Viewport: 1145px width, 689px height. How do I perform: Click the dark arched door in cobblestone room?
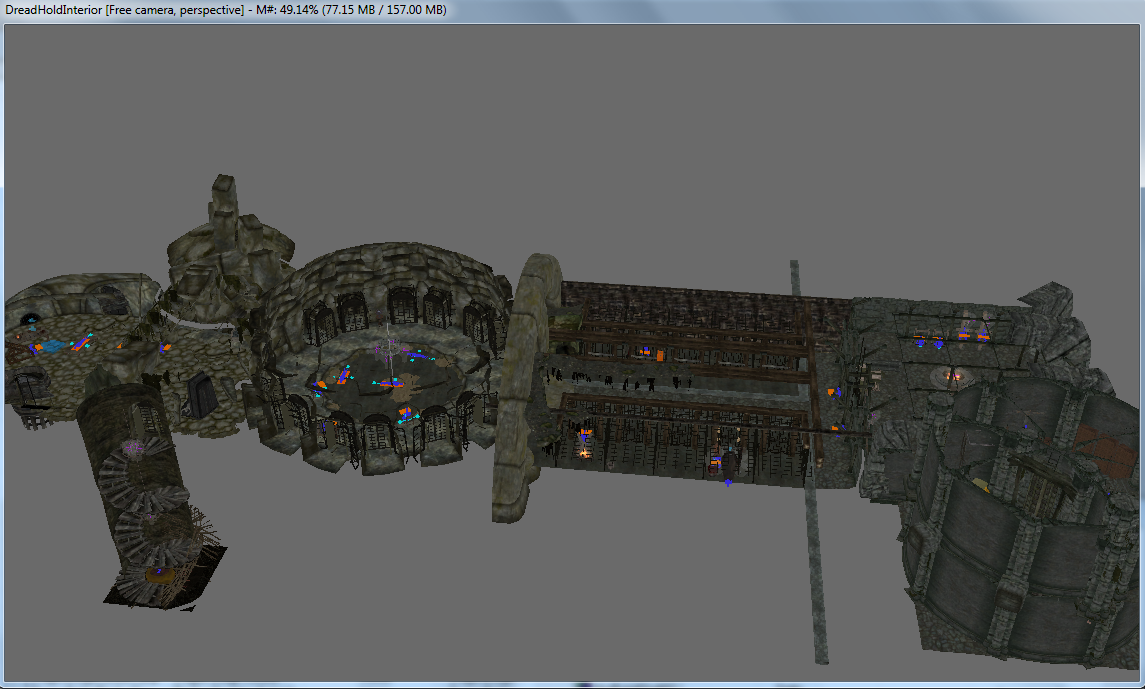[201, 394]
